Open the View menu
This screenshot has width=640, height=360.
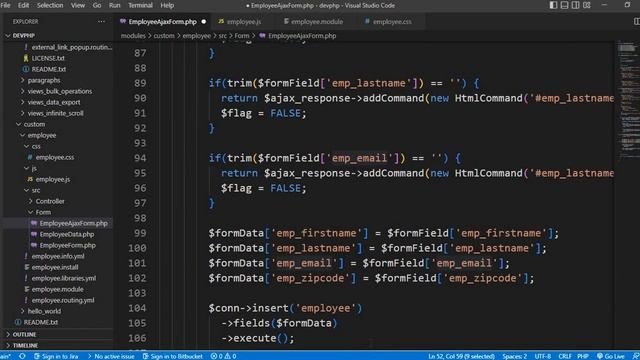coord(78,5)
